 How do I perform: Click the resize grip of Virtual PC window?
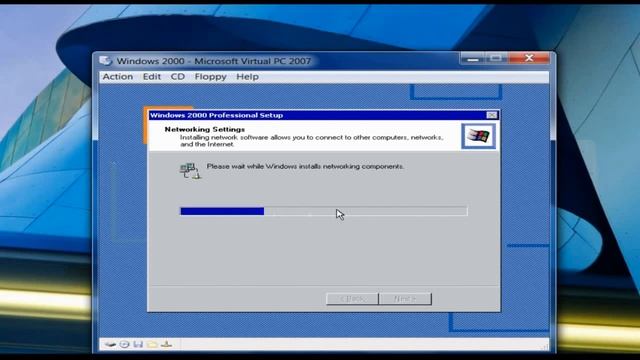click(545, 347)
